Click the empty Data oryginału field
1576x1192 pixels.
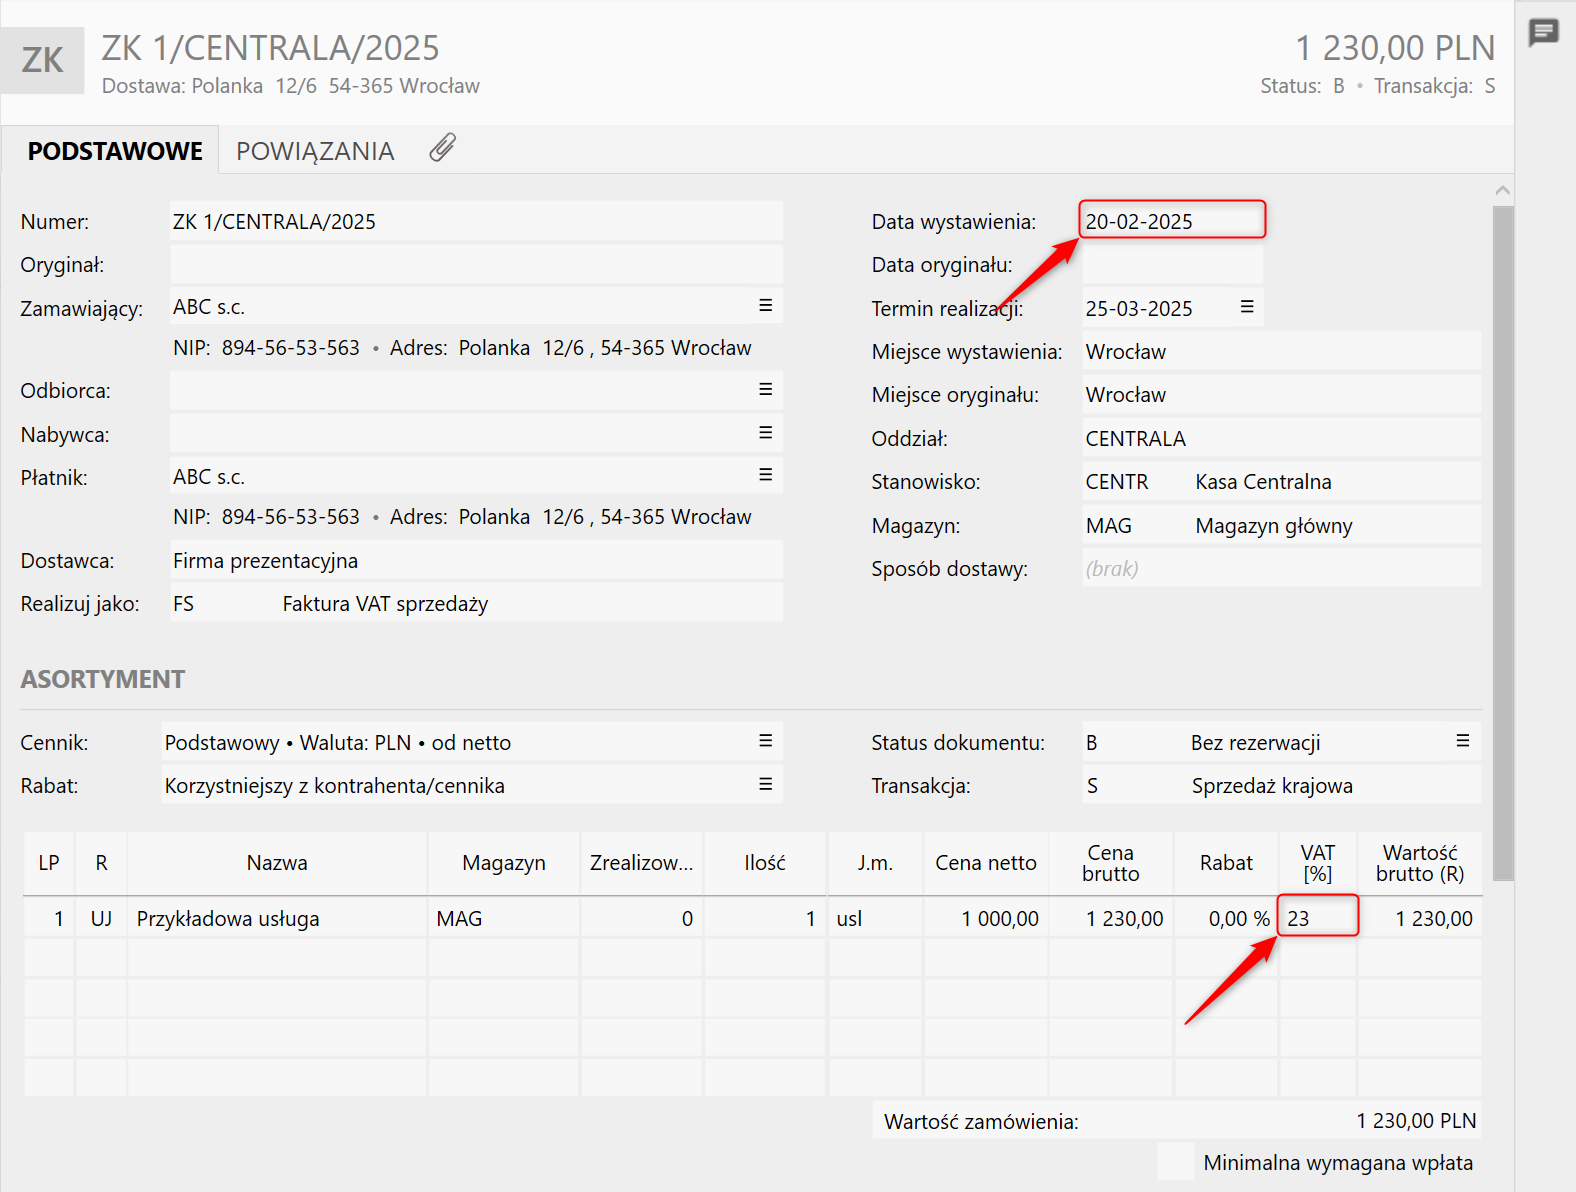[x=1172, y=264]
